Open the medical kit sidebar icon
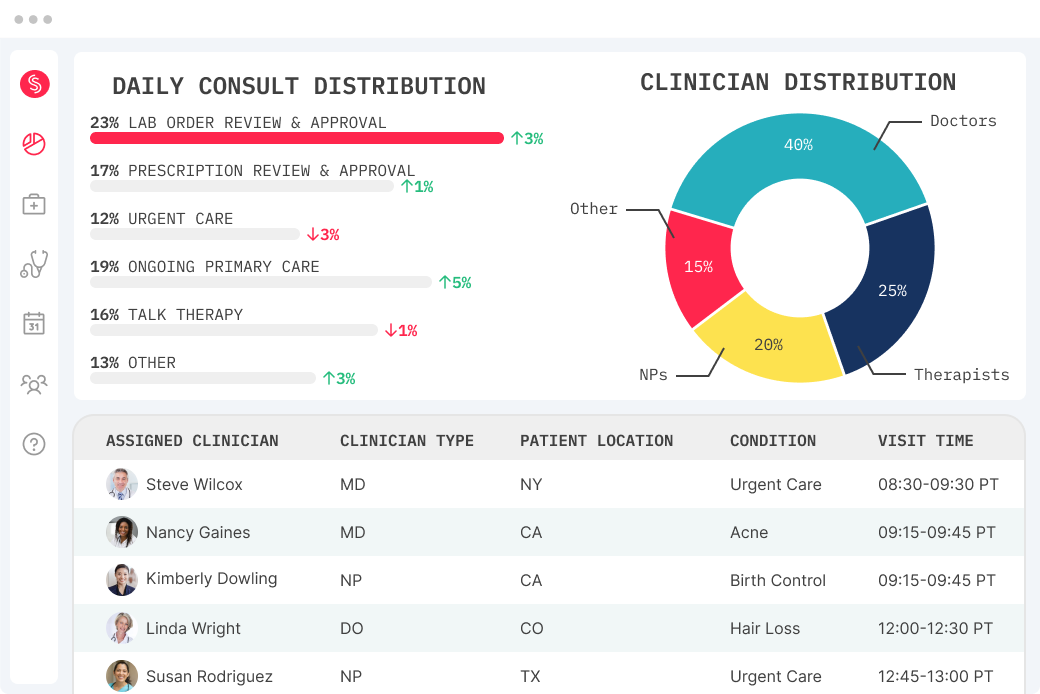 34,204
